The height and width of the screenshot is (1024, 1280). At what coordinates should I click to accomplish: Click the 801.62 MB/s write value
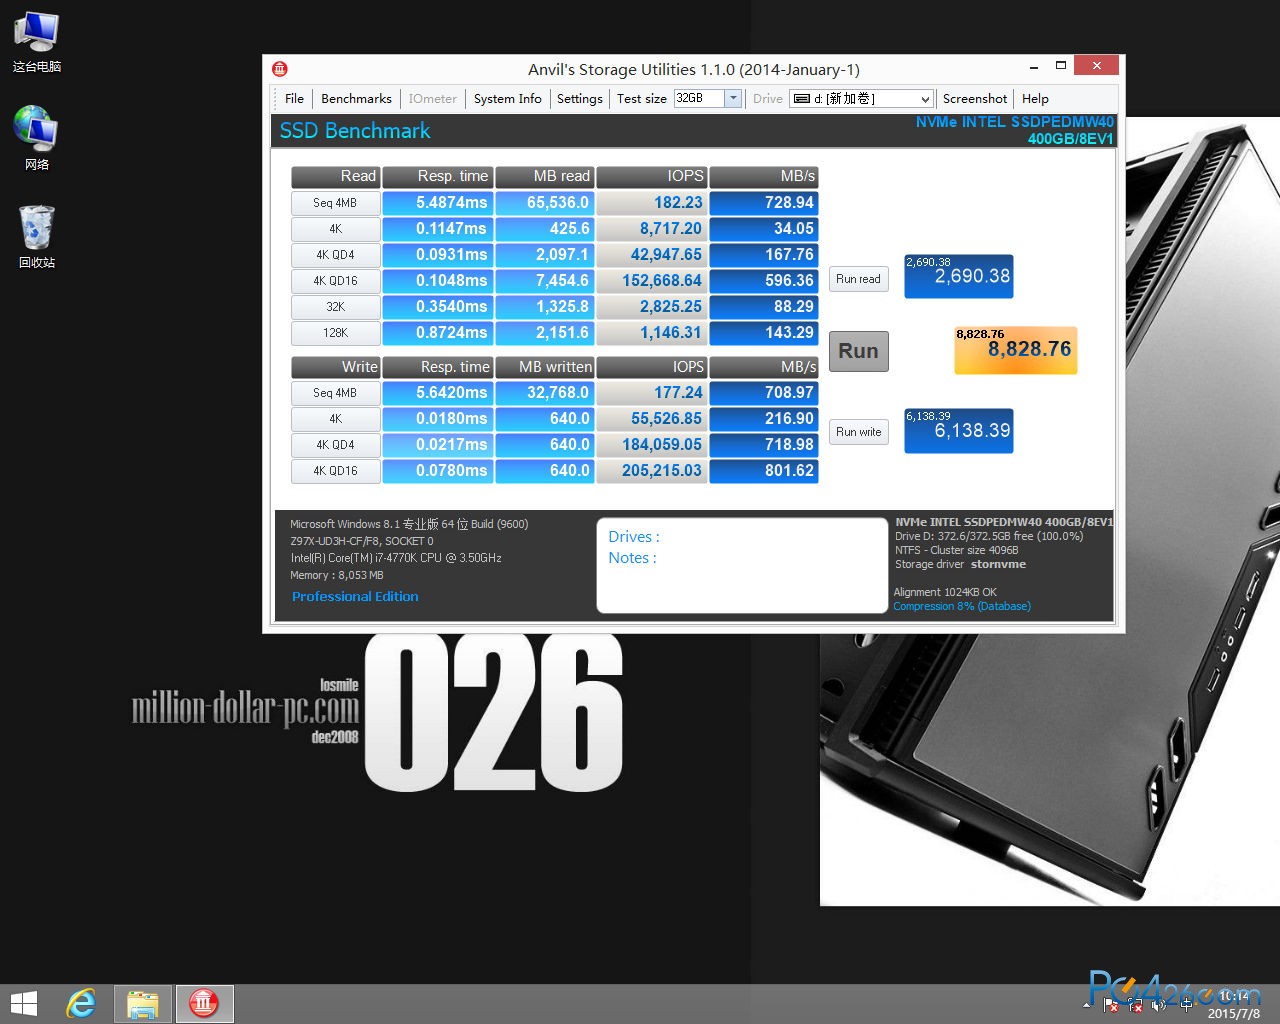point(764,471)
